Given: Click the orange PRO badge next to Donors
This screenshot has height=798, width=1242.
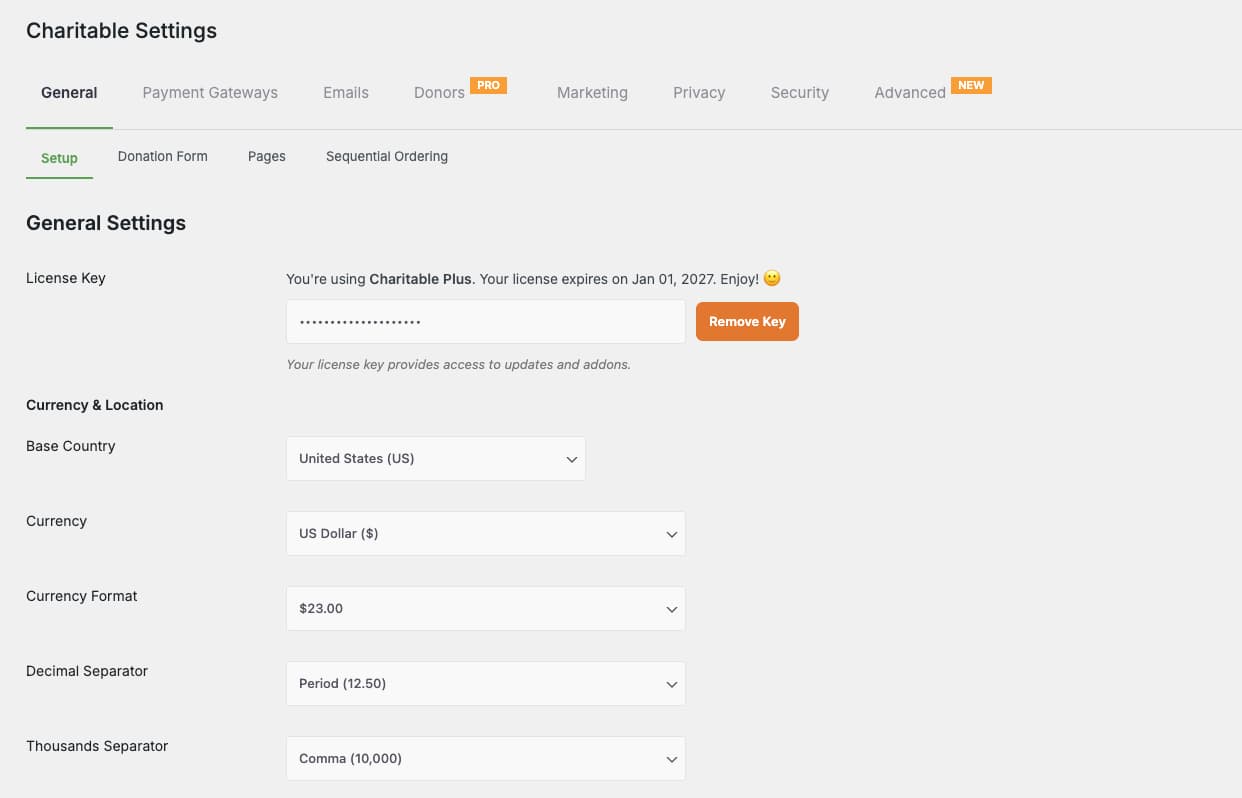Looking at the screenshot, I should [488, 85].
